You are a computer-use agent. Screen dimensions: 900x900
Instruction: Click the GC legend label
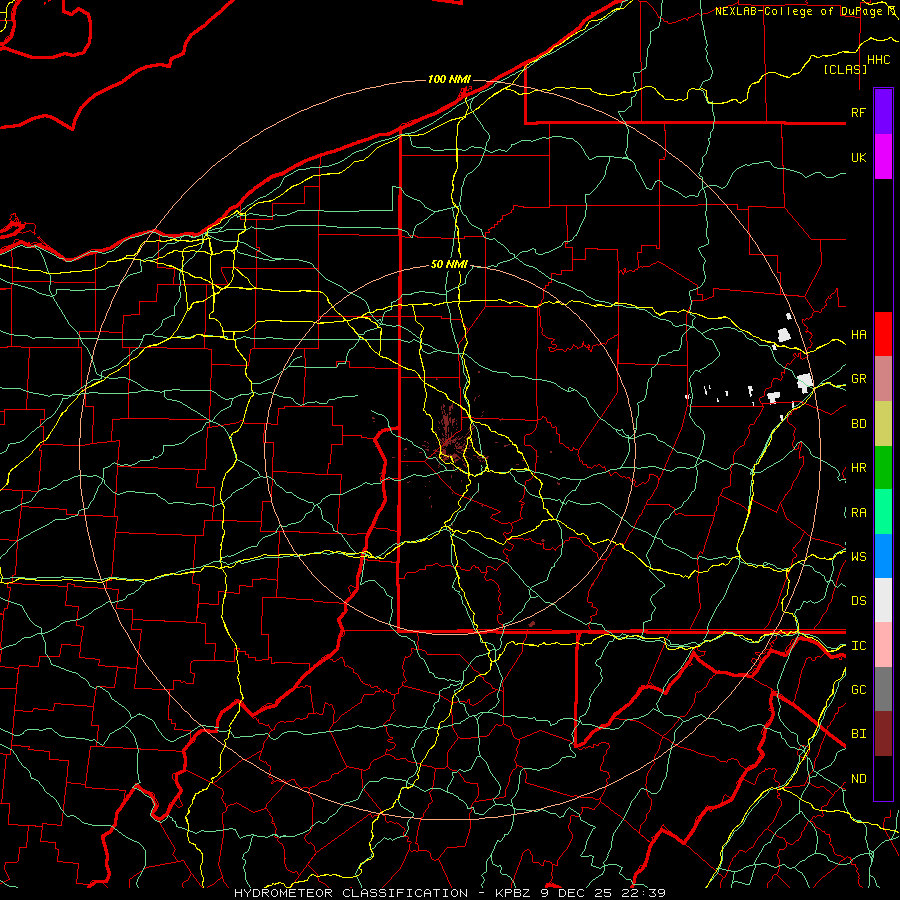858,689
